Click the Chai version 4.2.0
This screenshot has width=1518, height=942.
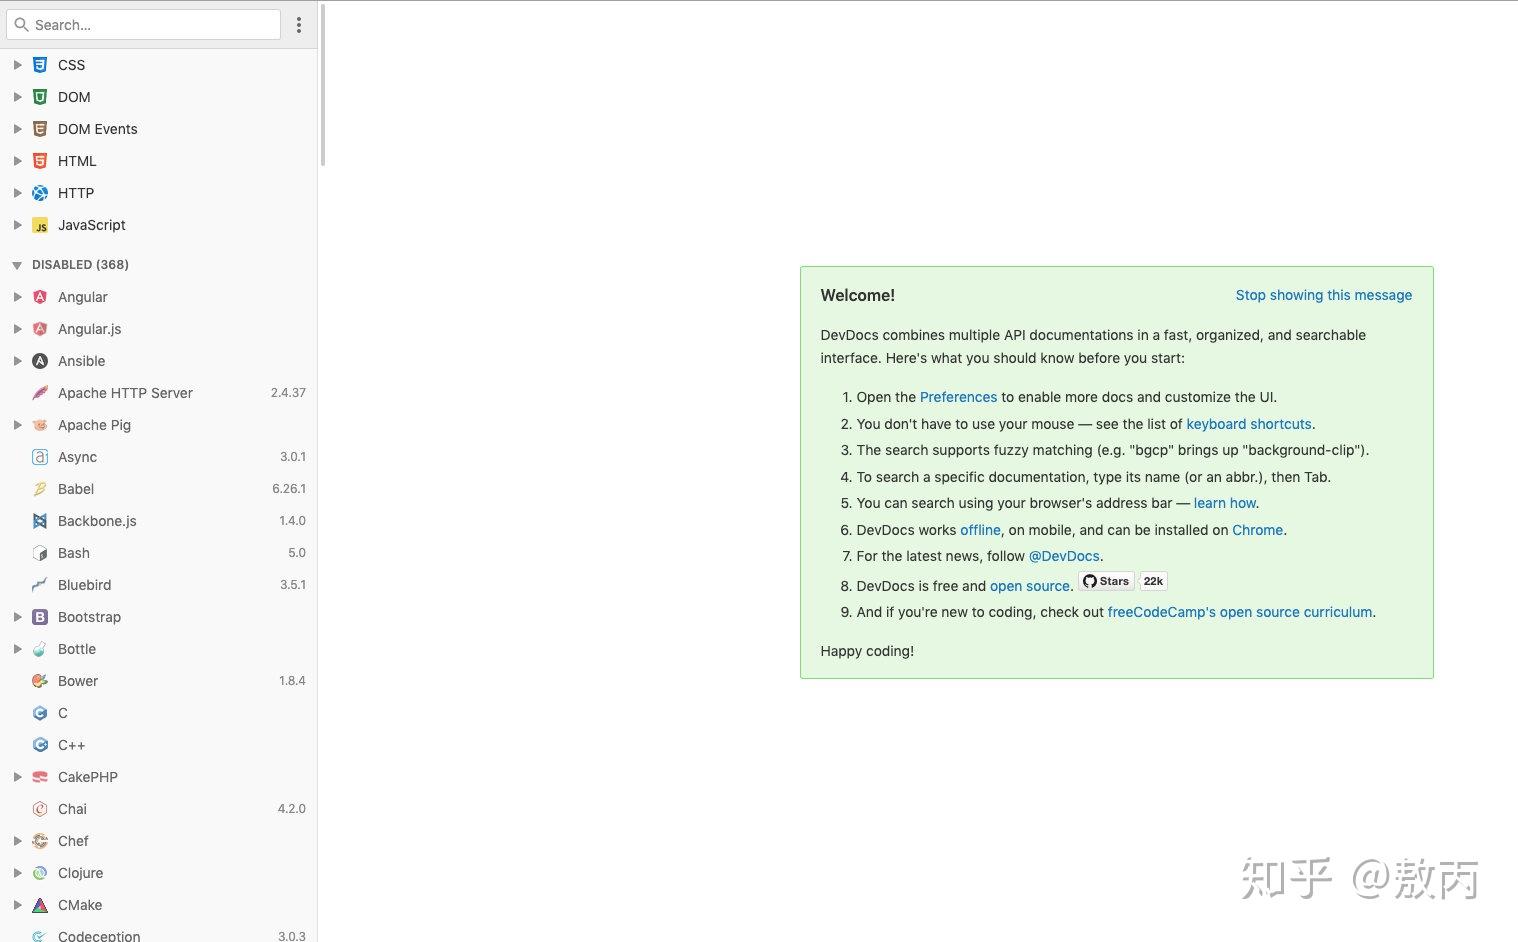pyautogui.click(x=292, y=809)
